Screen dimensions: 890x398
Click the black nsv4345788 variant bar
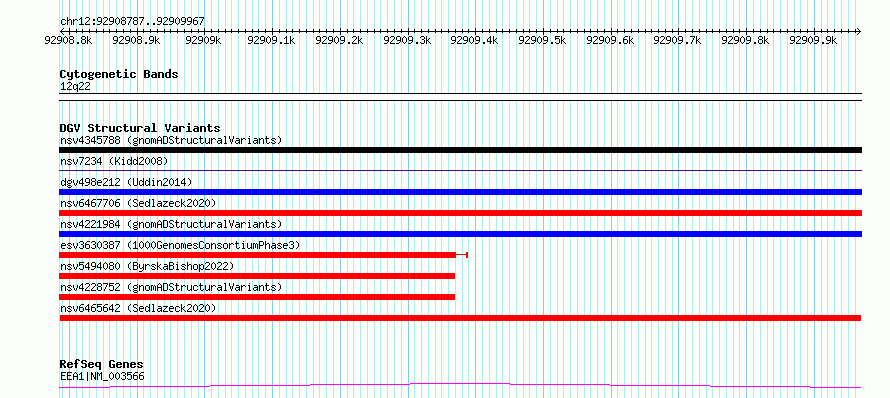(x=460, y=150)
